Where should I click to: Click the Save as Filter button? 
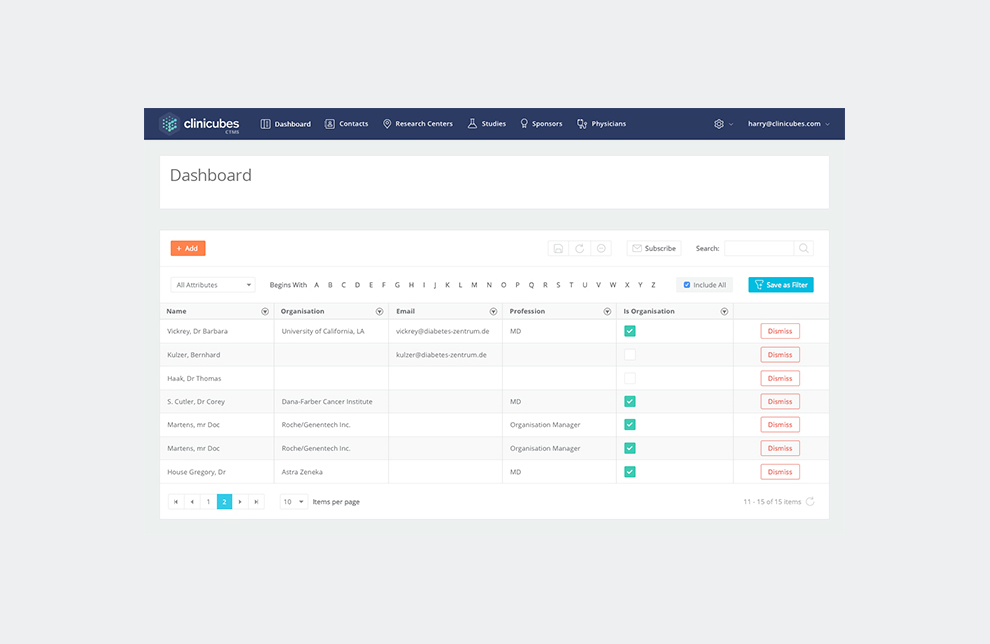tap(781, 285)
